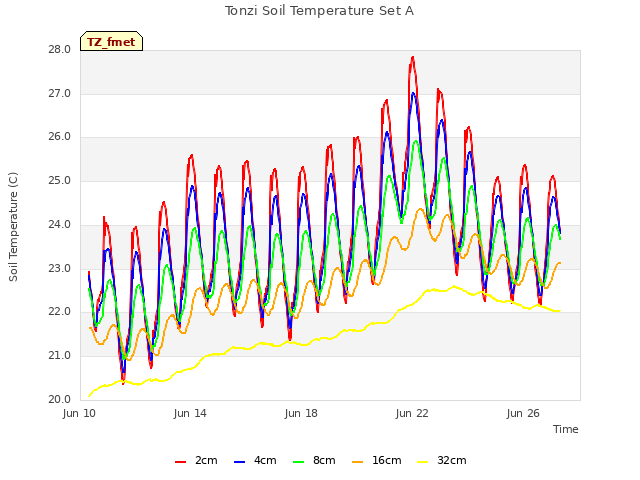Click the Jun 18 x-axis tick label
The height and width of the screenshot is (480, 640).
301,413
